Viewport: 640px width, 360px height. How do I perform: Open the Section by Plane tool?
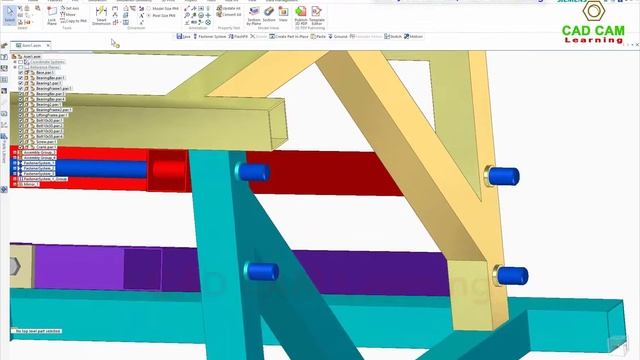[x=253, y=16]
